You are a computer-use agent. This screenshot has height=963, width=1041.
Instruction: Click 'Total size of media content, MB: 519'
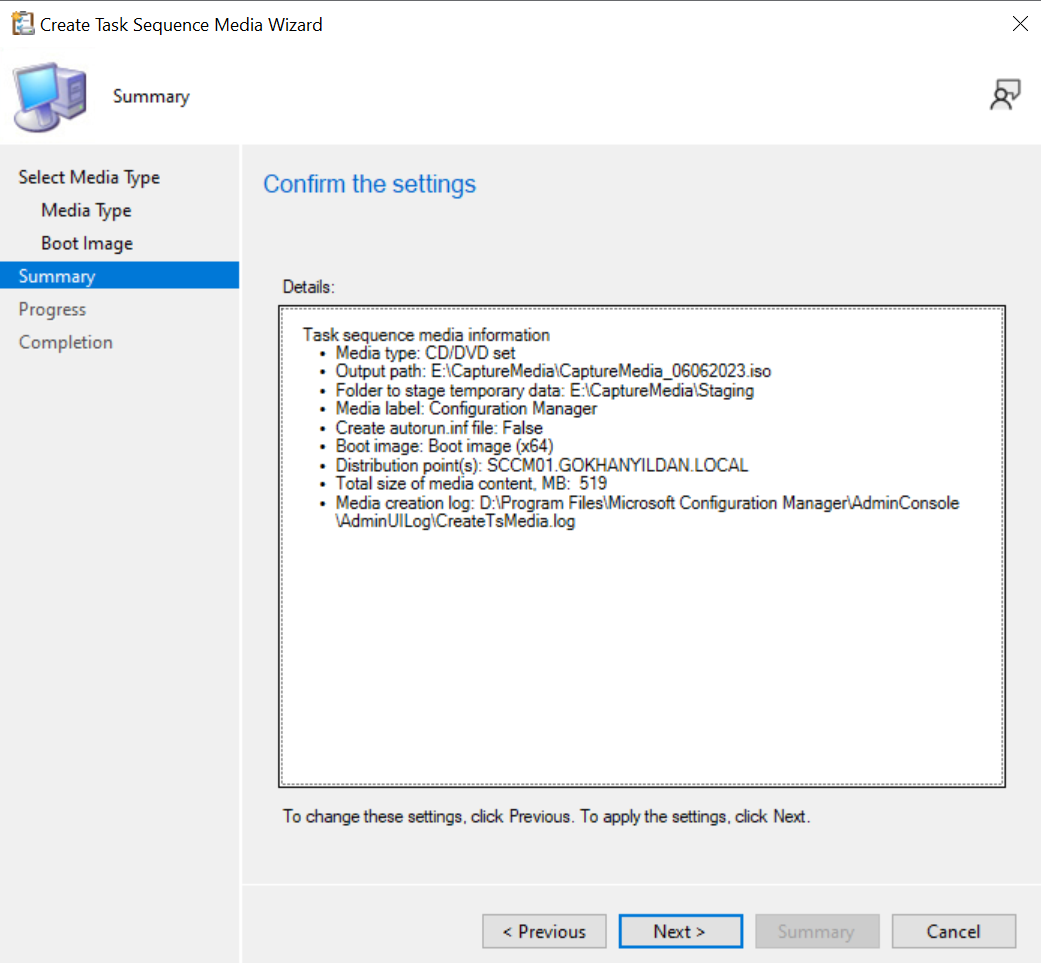point(471,484)
